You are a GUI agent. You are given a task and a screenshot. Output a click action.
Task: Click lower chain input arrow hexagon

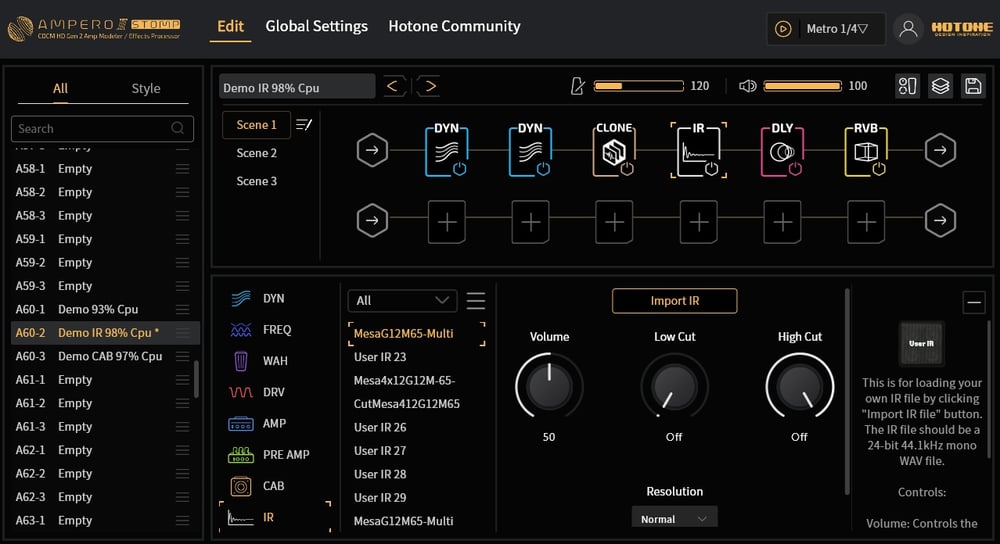[372, 221]
